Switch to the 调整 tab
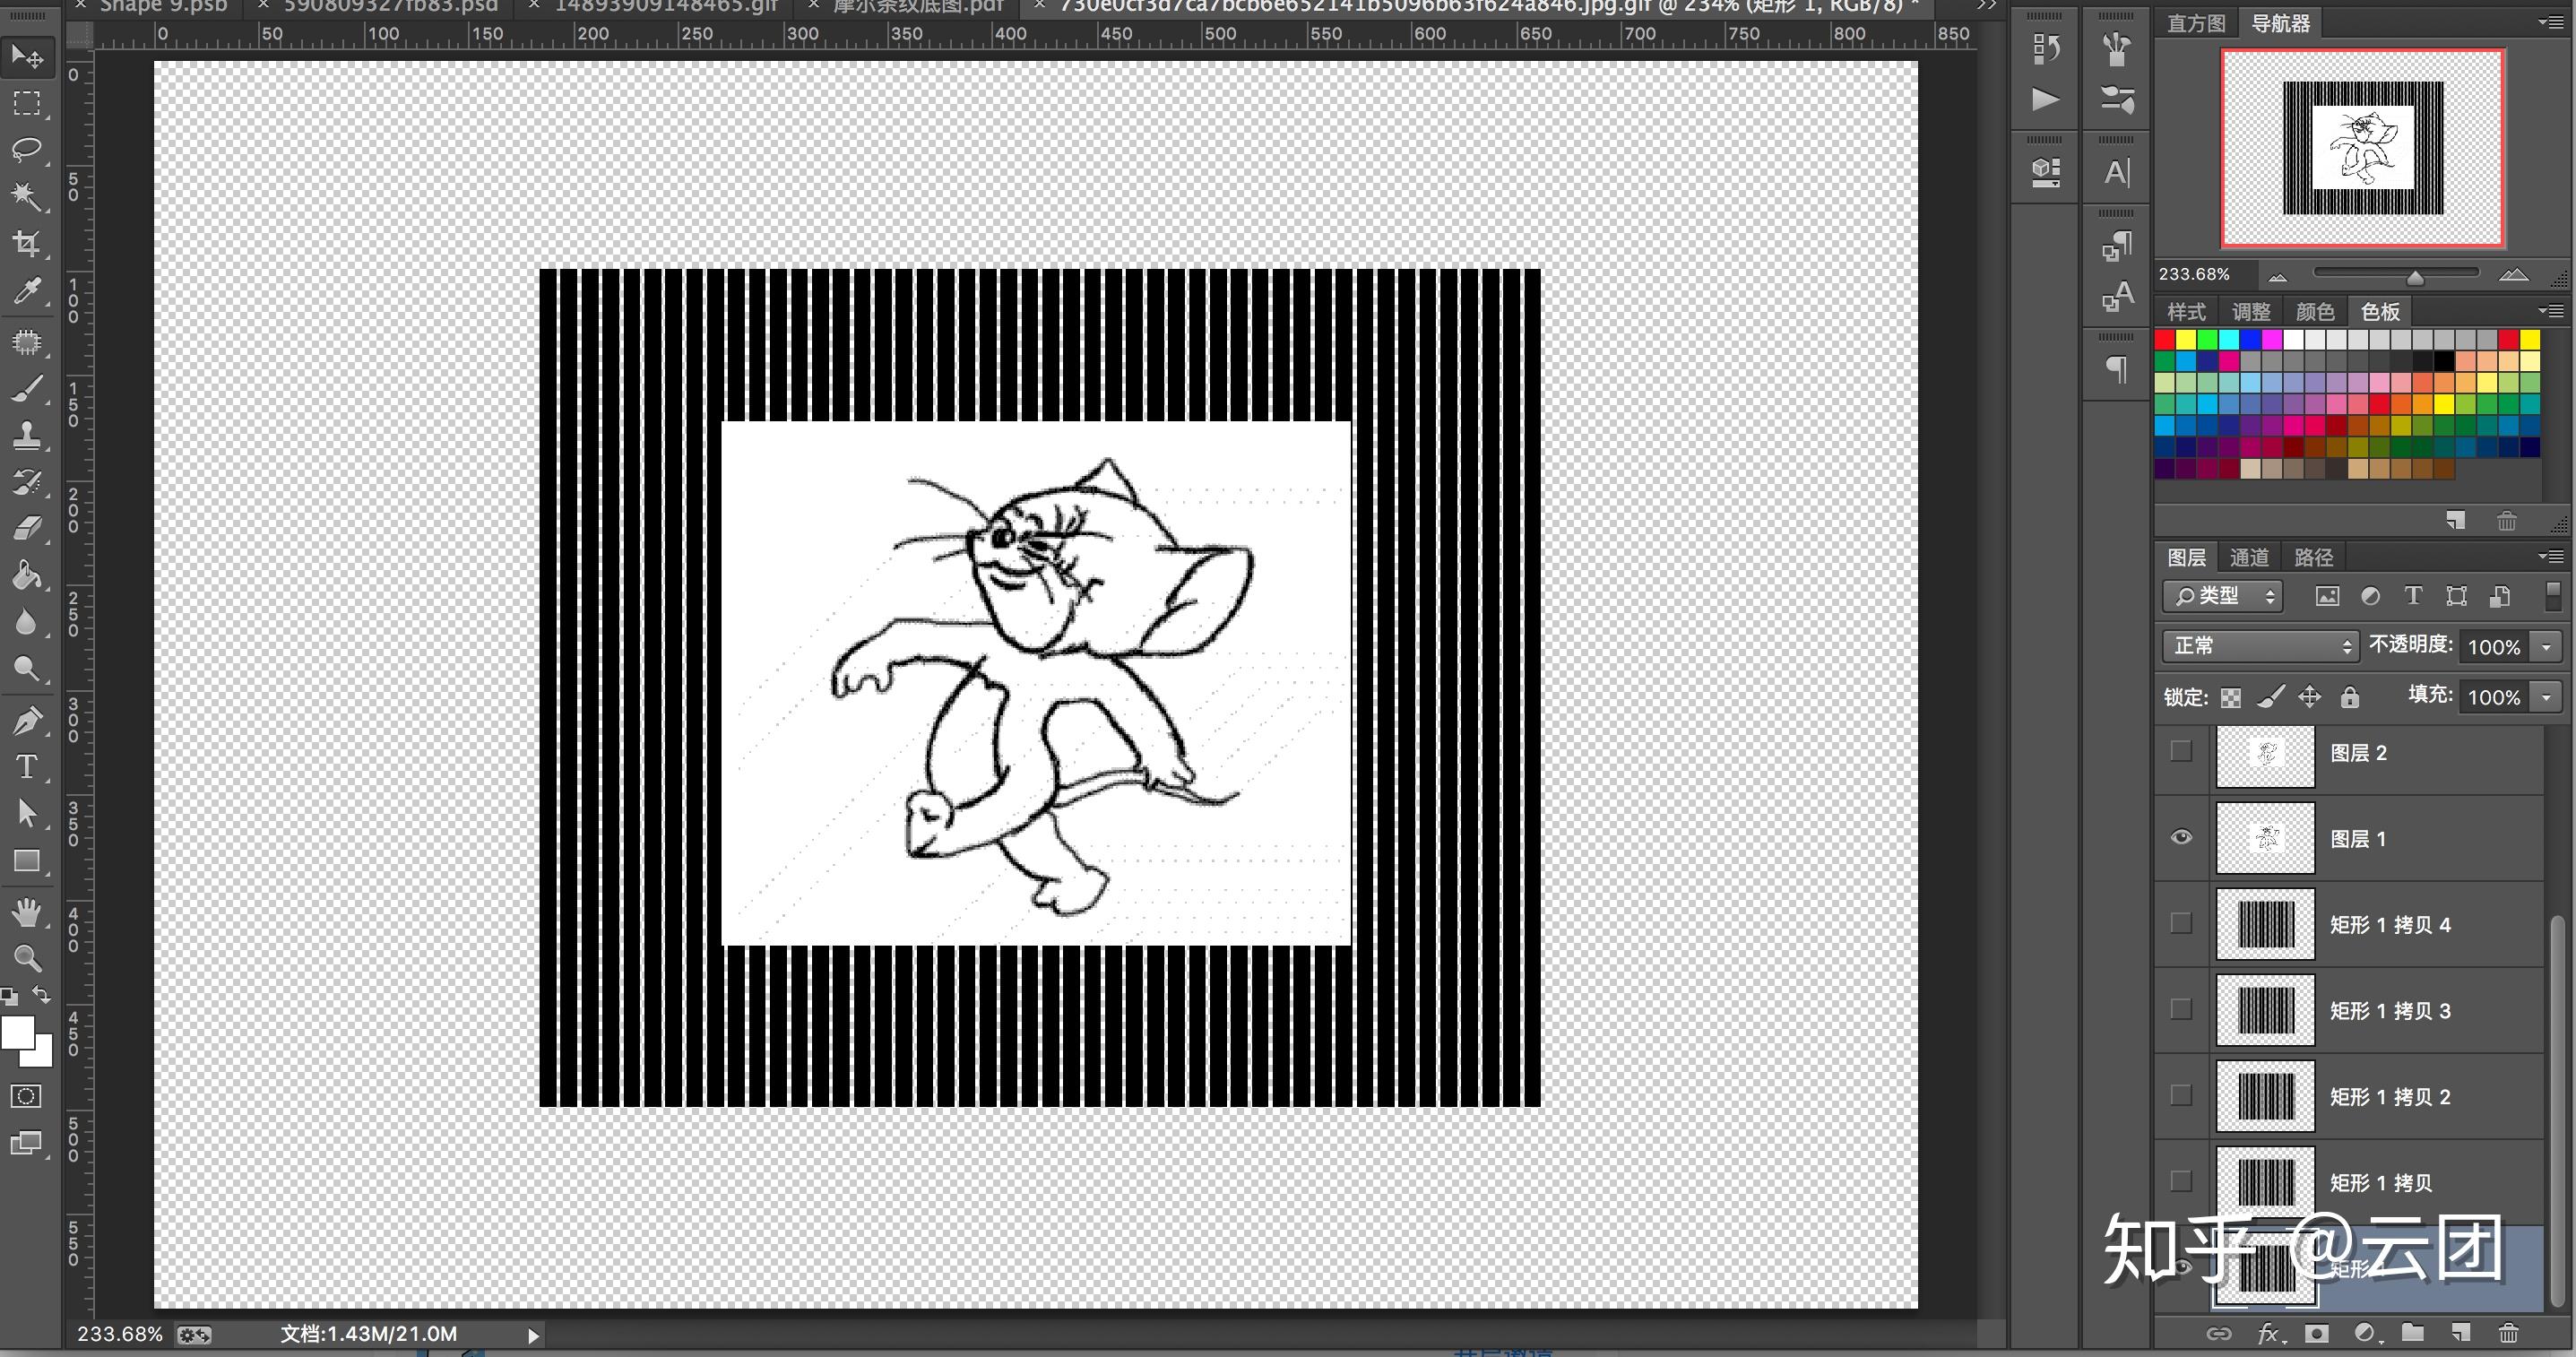Image resolution: width=2576 pixels, height=1357 pixels. (x=2251, y=312)
